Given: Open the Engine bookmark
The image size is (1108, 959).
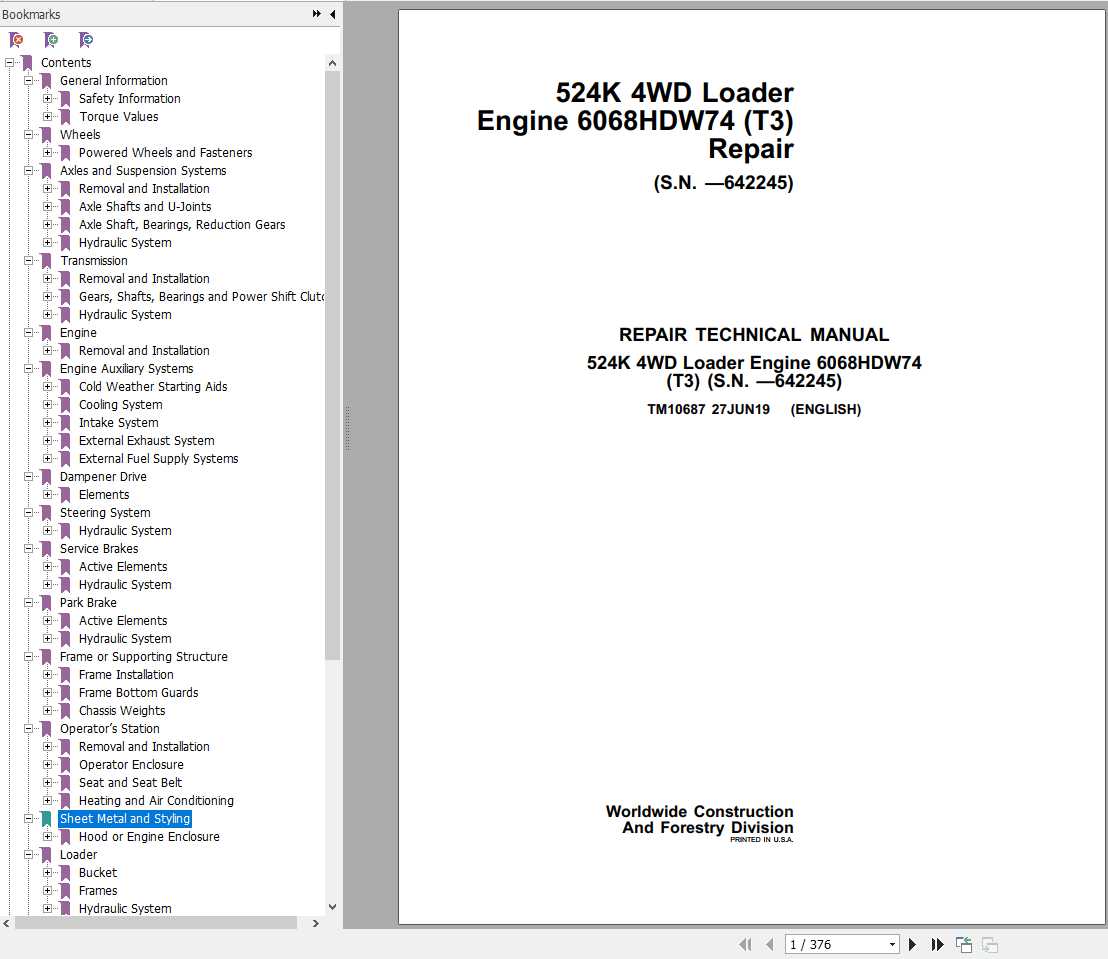Looking at the screenshot, I should point(78,333).
